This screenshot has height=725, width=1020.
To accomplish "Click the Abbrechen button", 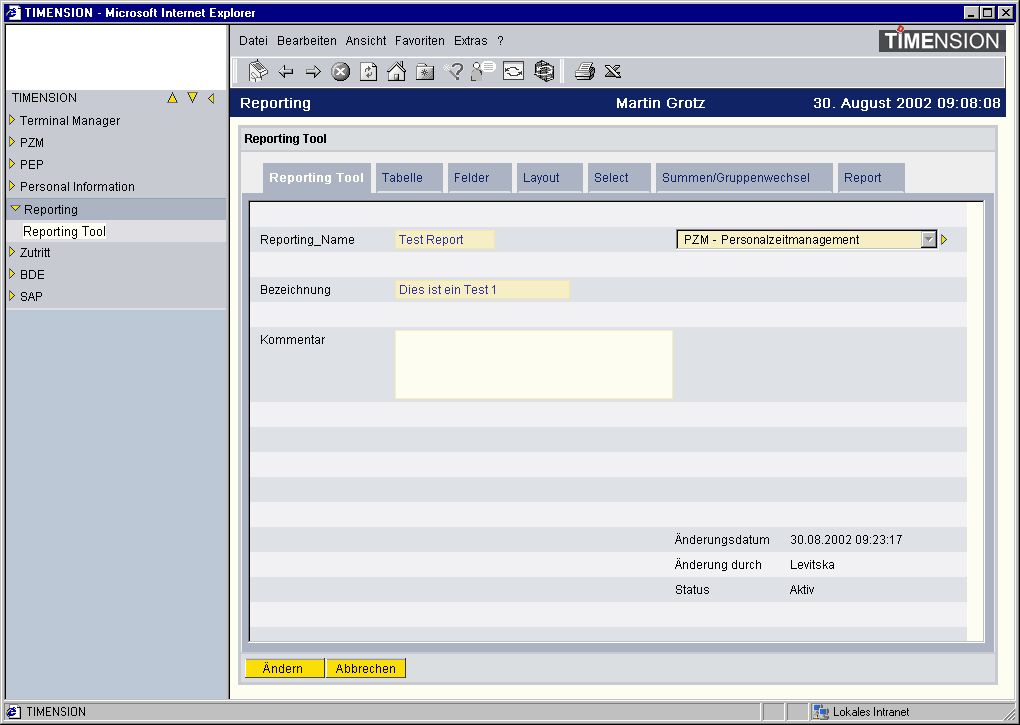I will coord(365,669).
